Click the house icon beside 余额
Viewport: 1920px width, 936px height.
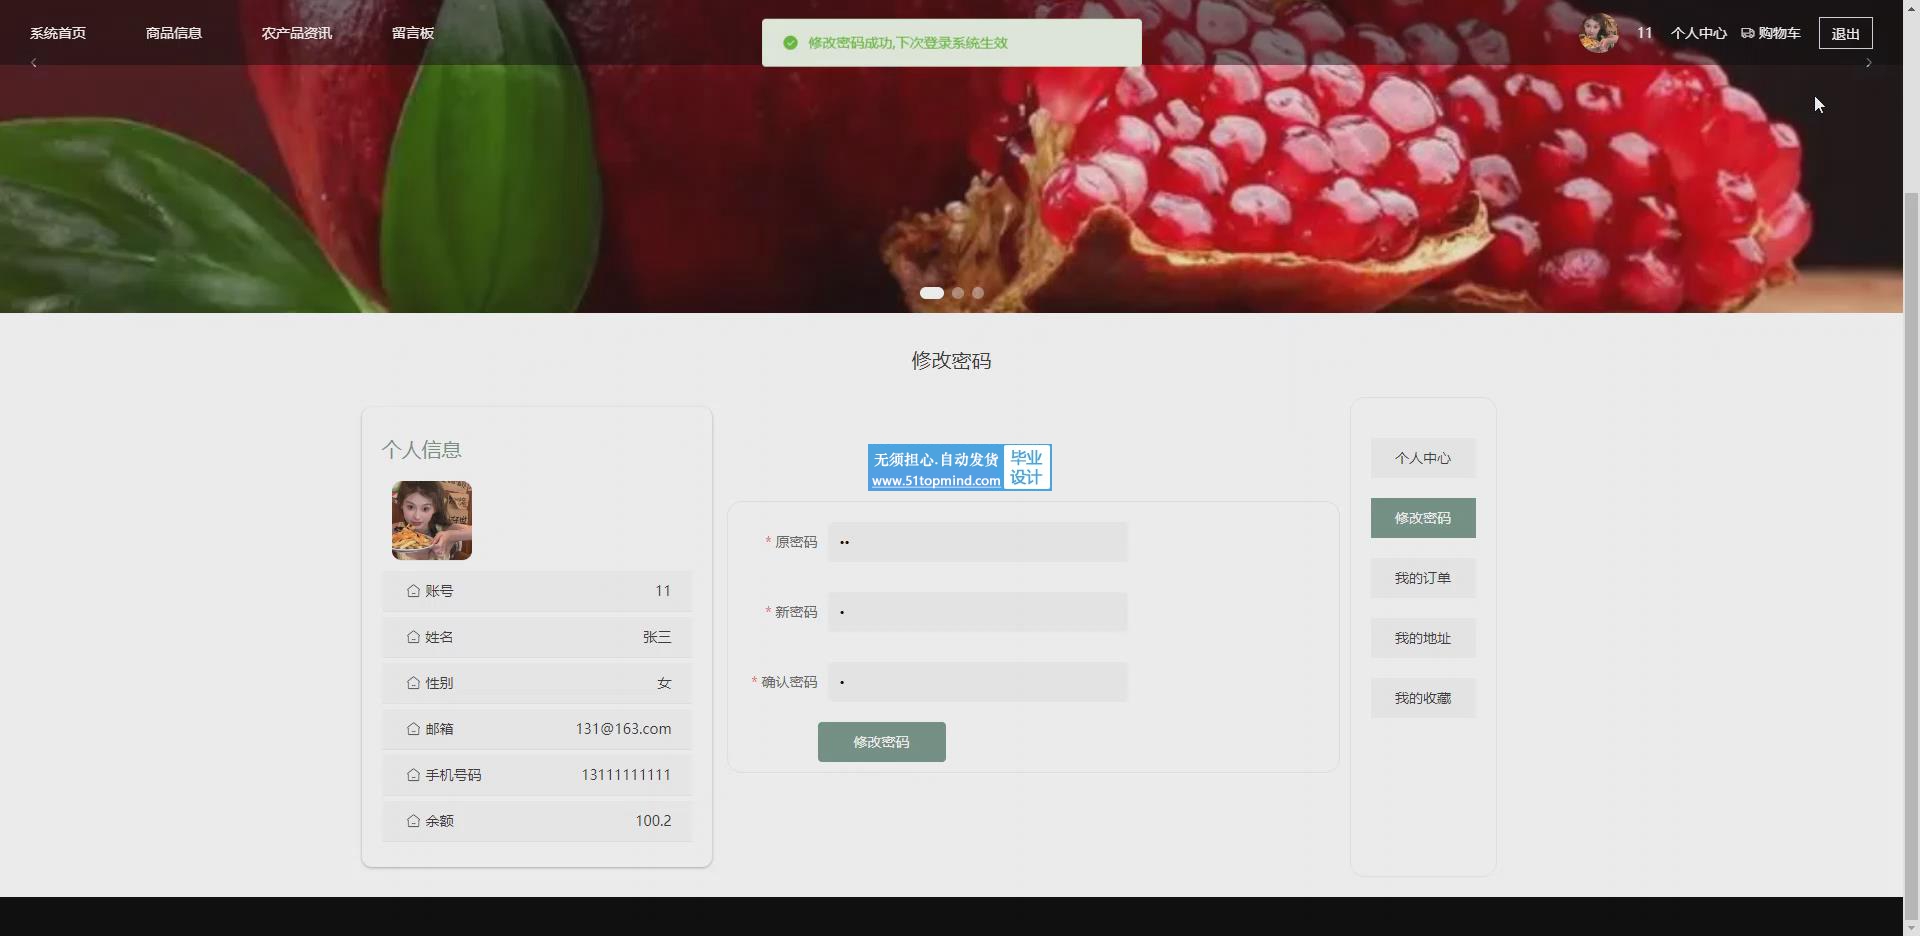click(x=413, y=821)
